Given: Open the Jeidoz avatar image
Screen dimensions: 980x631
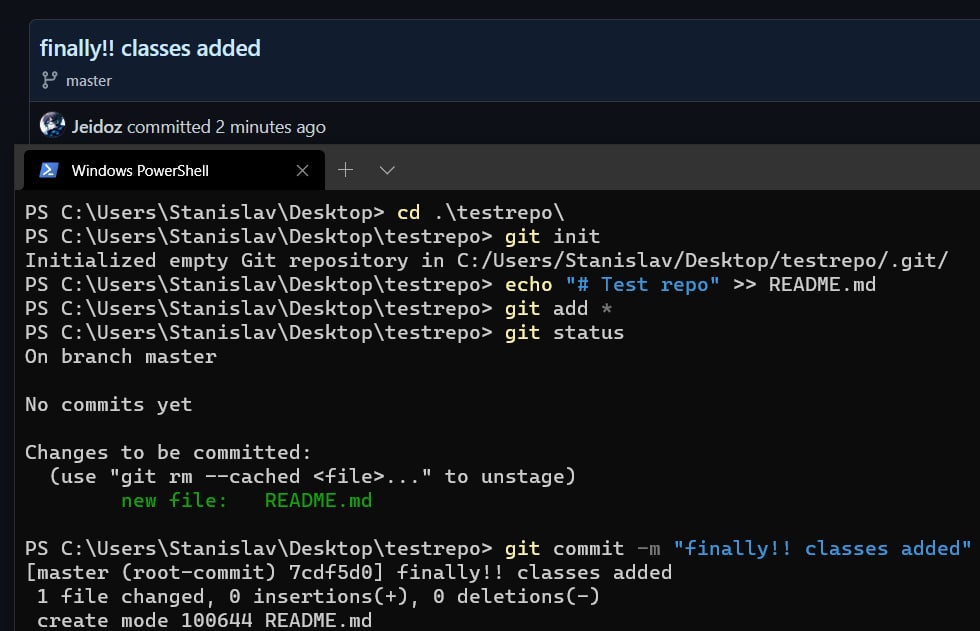Looking at the screenshot, I should [52, 124].
